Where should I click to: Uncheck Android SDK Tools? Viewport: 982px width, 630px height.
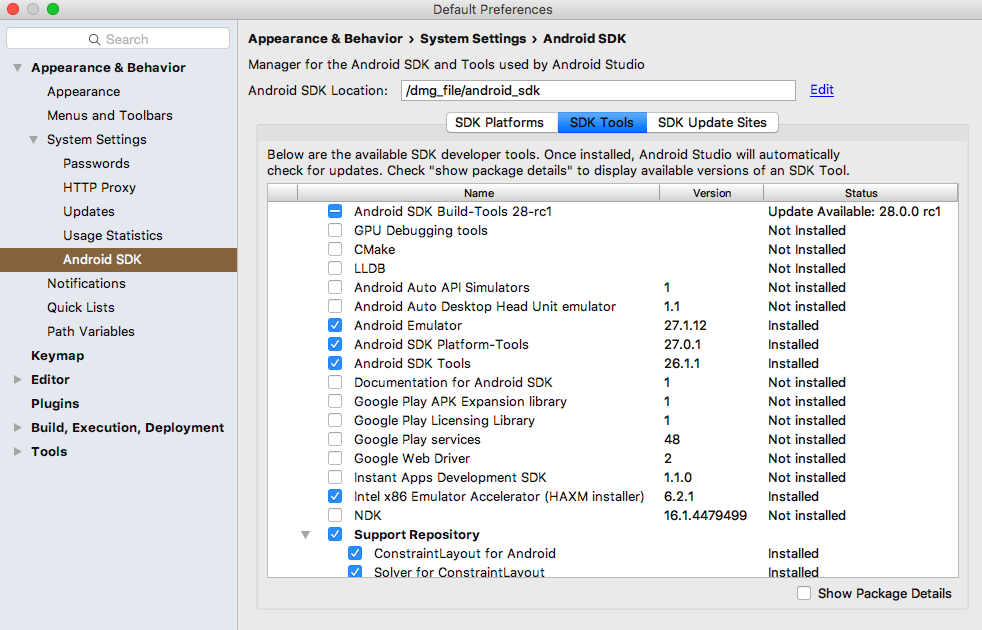click(335, 363)
